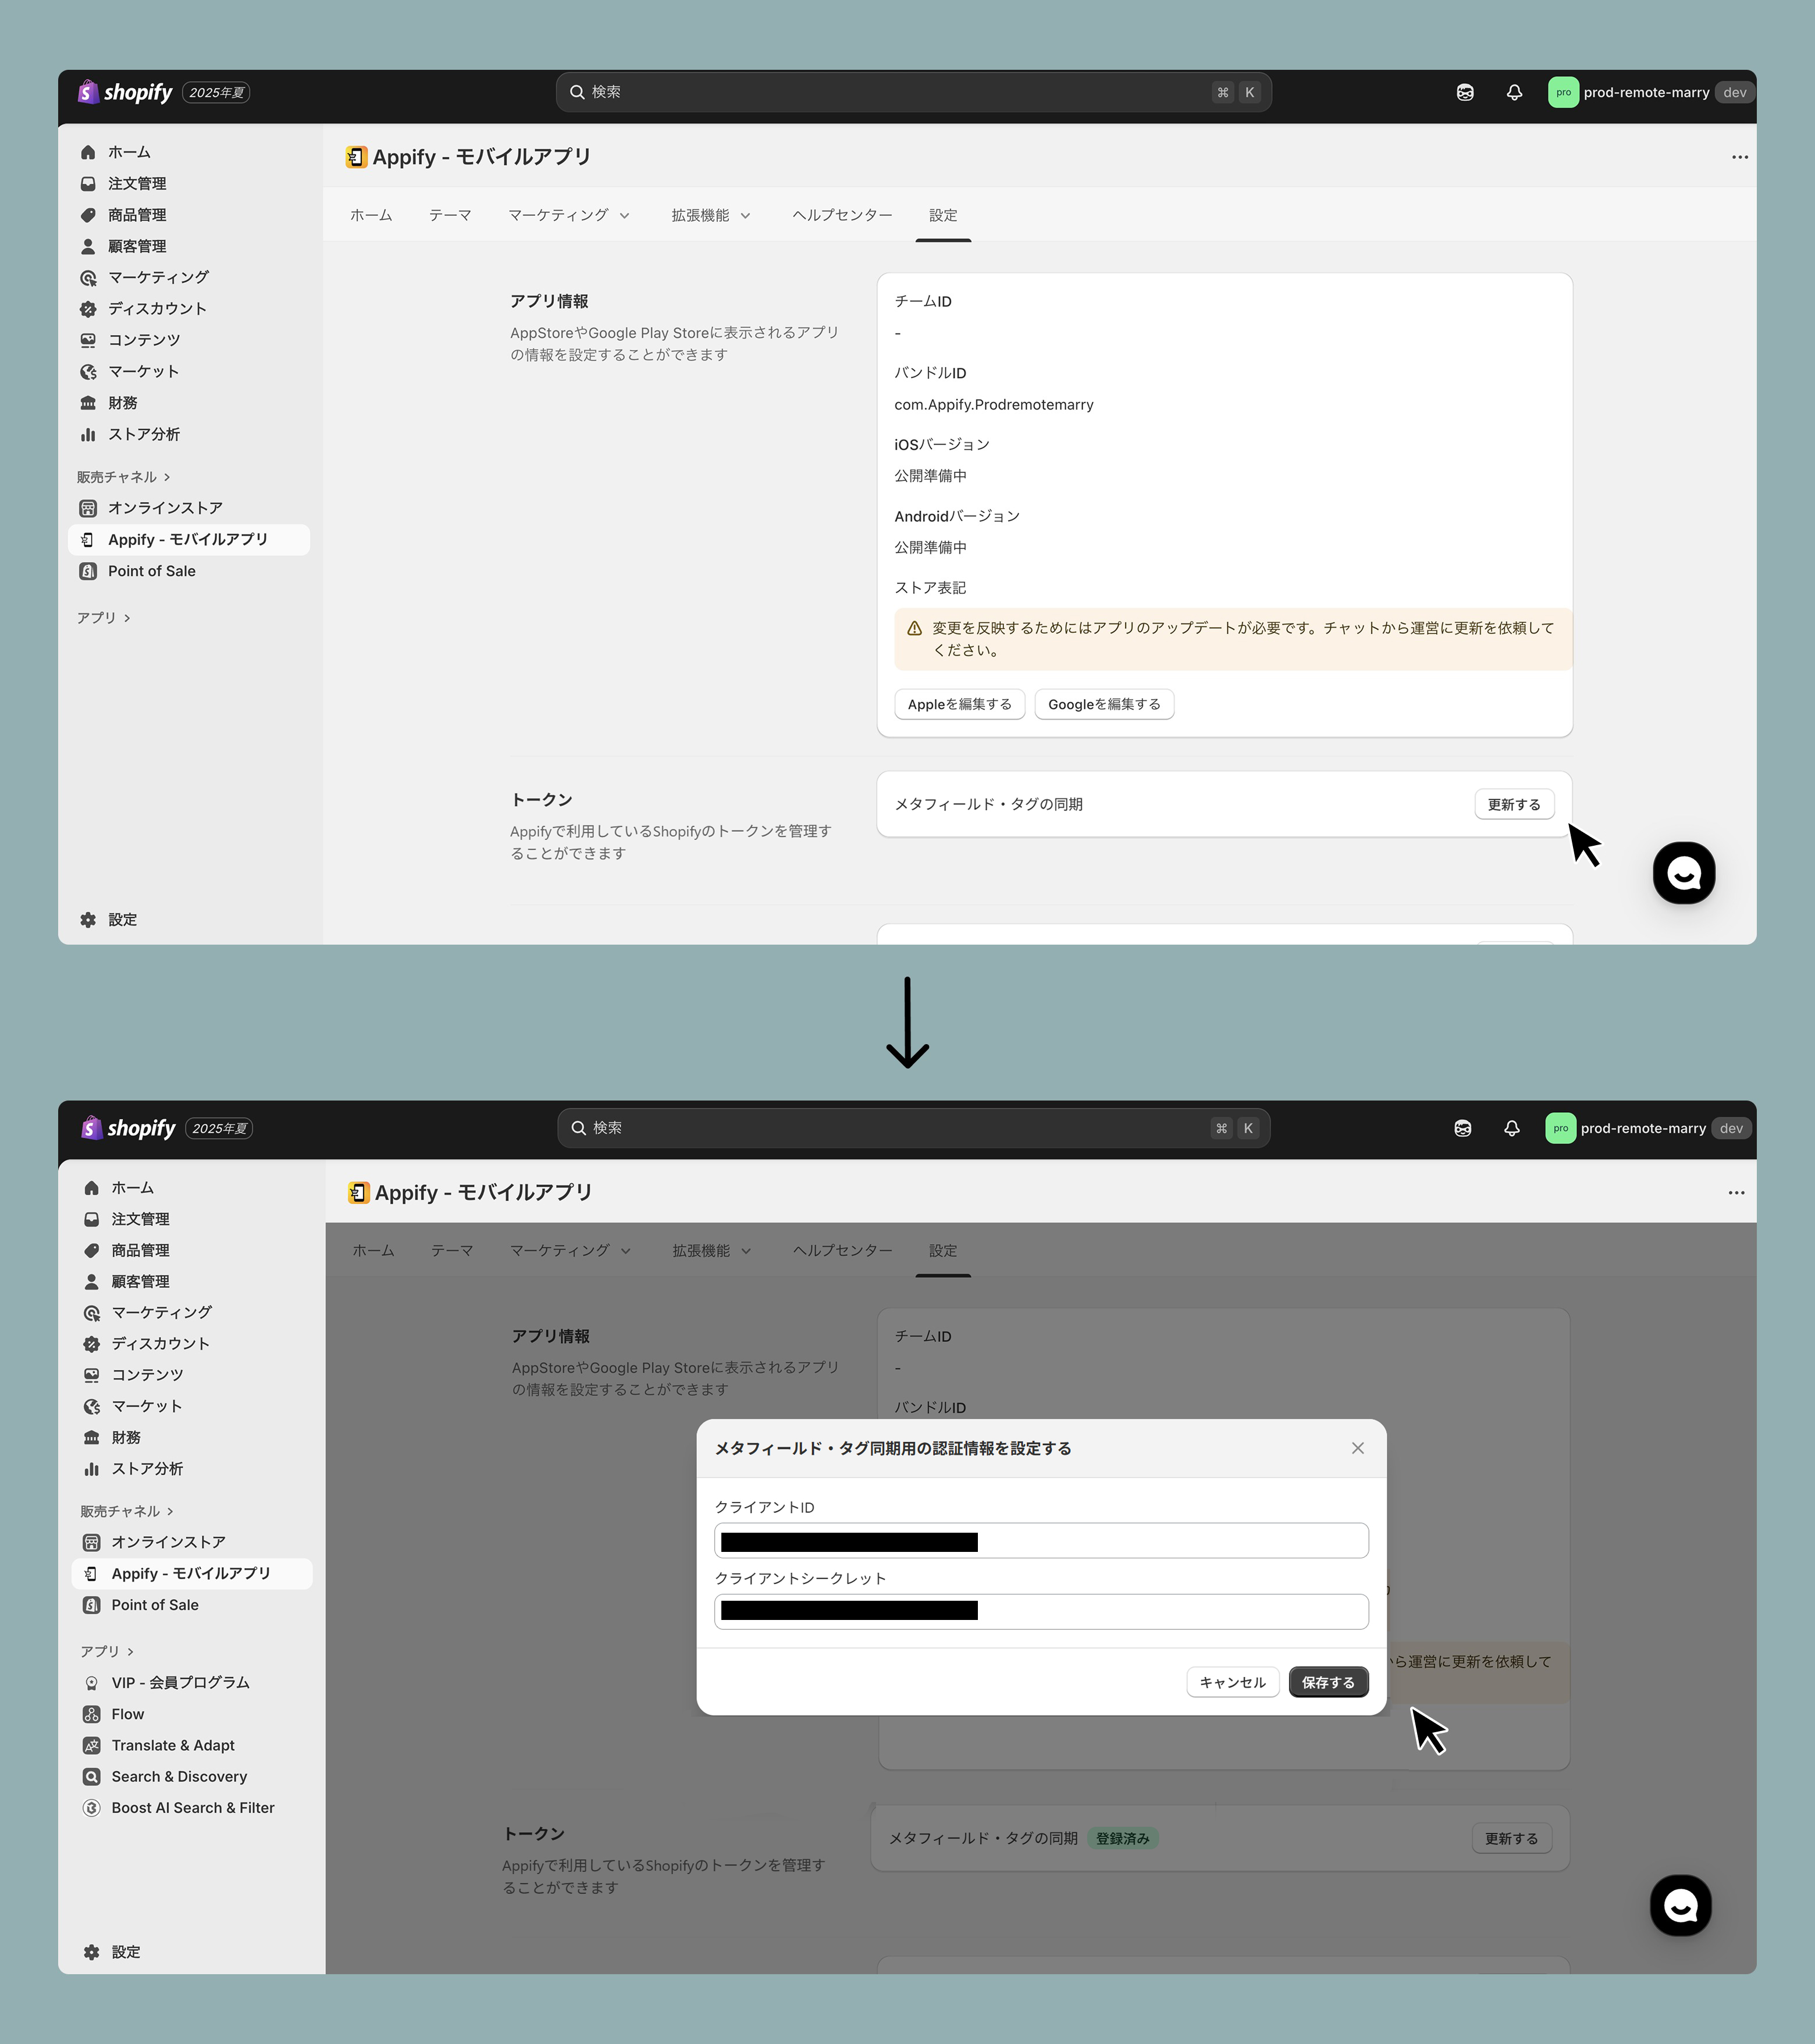The image size is (1815, 2044).
Task: Open the VIP - 会員プログラム app icon
Action: 91,1683
